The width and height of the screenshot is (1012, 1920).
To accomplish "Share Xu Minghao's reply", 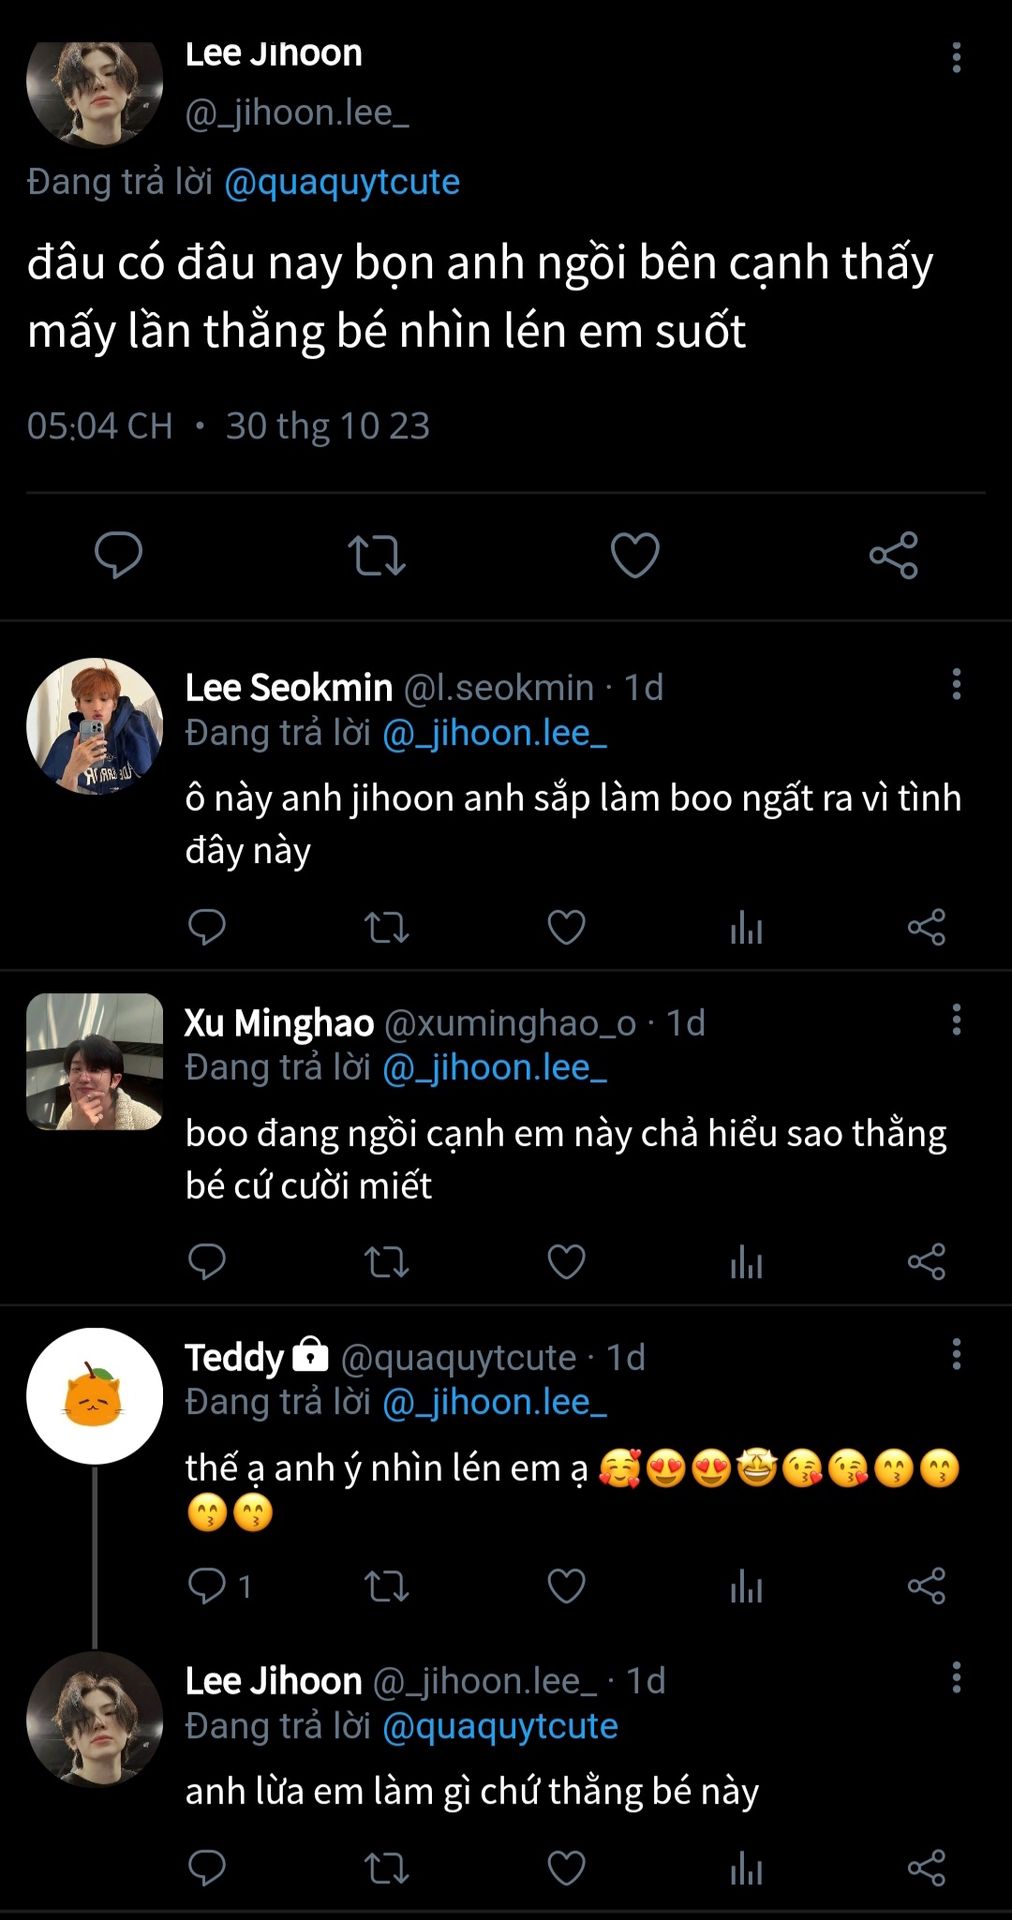I will click(926, 1262).
